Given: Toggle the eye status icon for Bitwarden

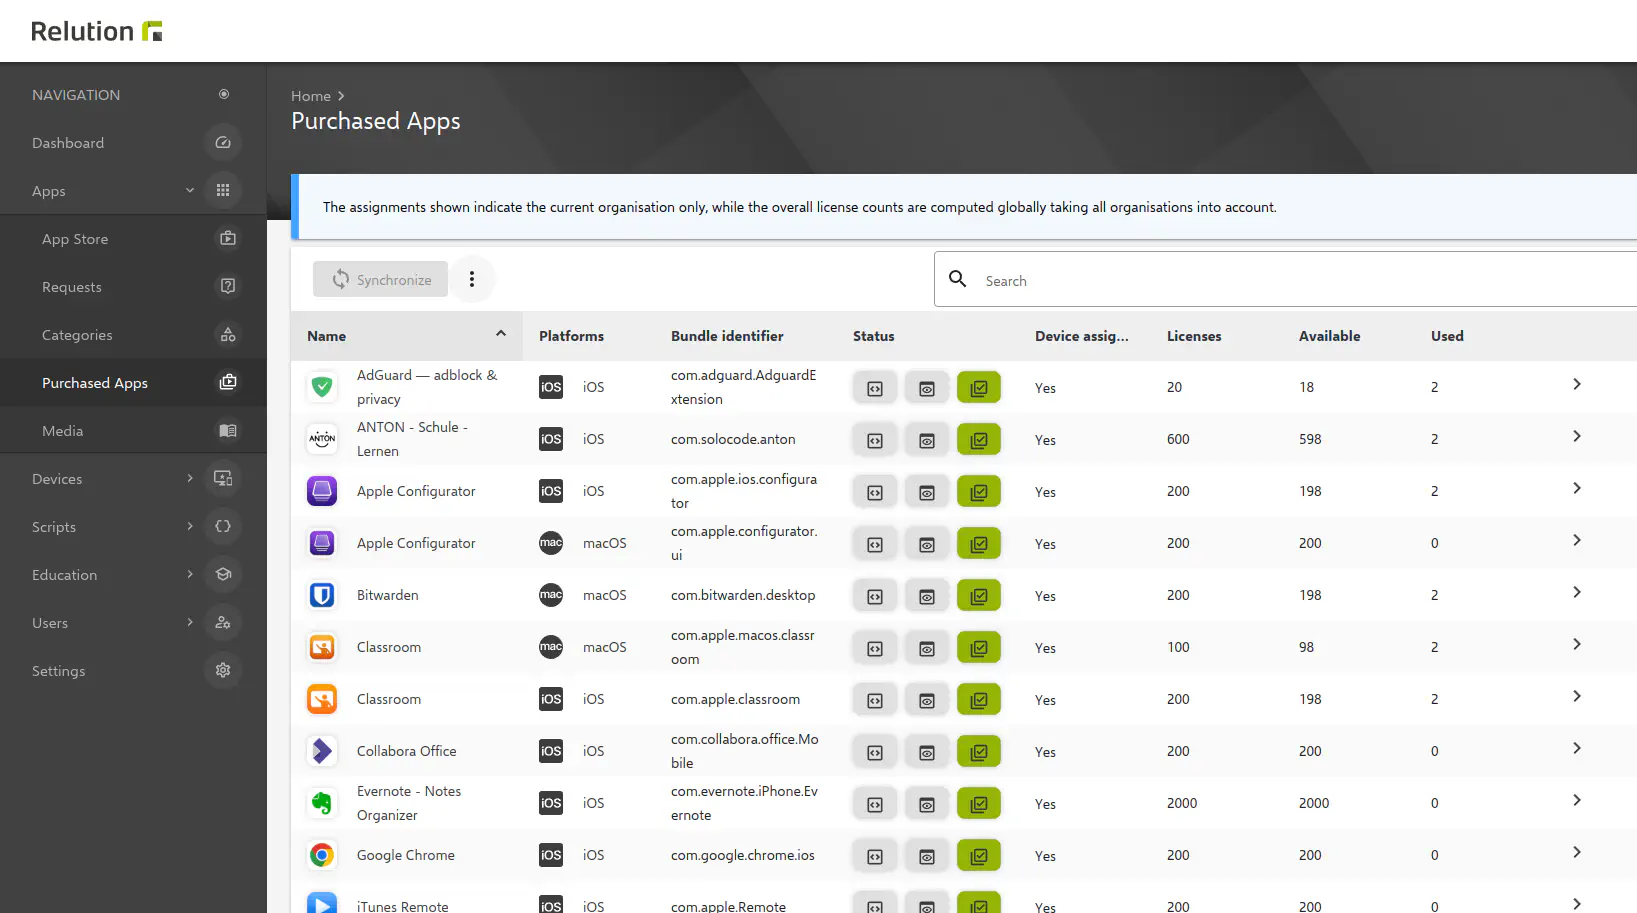Looking at the screenshot, I should pyautogui.click(x=927, y=596).
